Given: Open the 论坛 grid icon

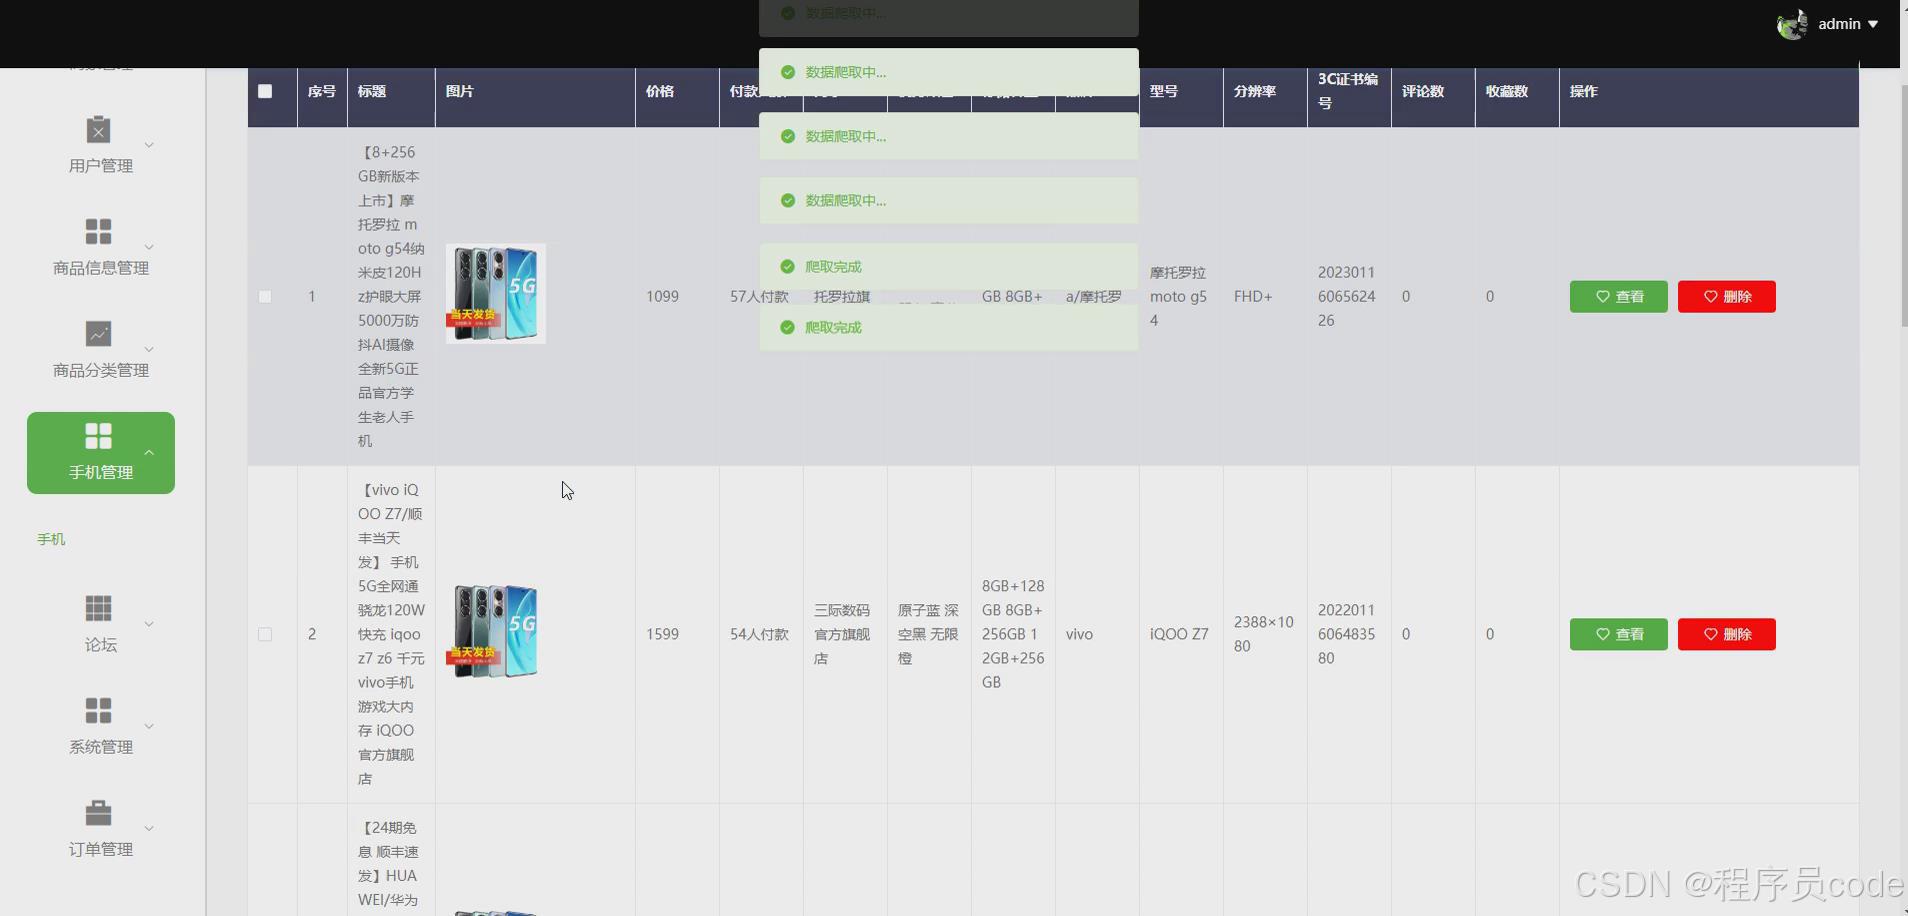Looking at the screenshot, I should [x=98, y=608].
